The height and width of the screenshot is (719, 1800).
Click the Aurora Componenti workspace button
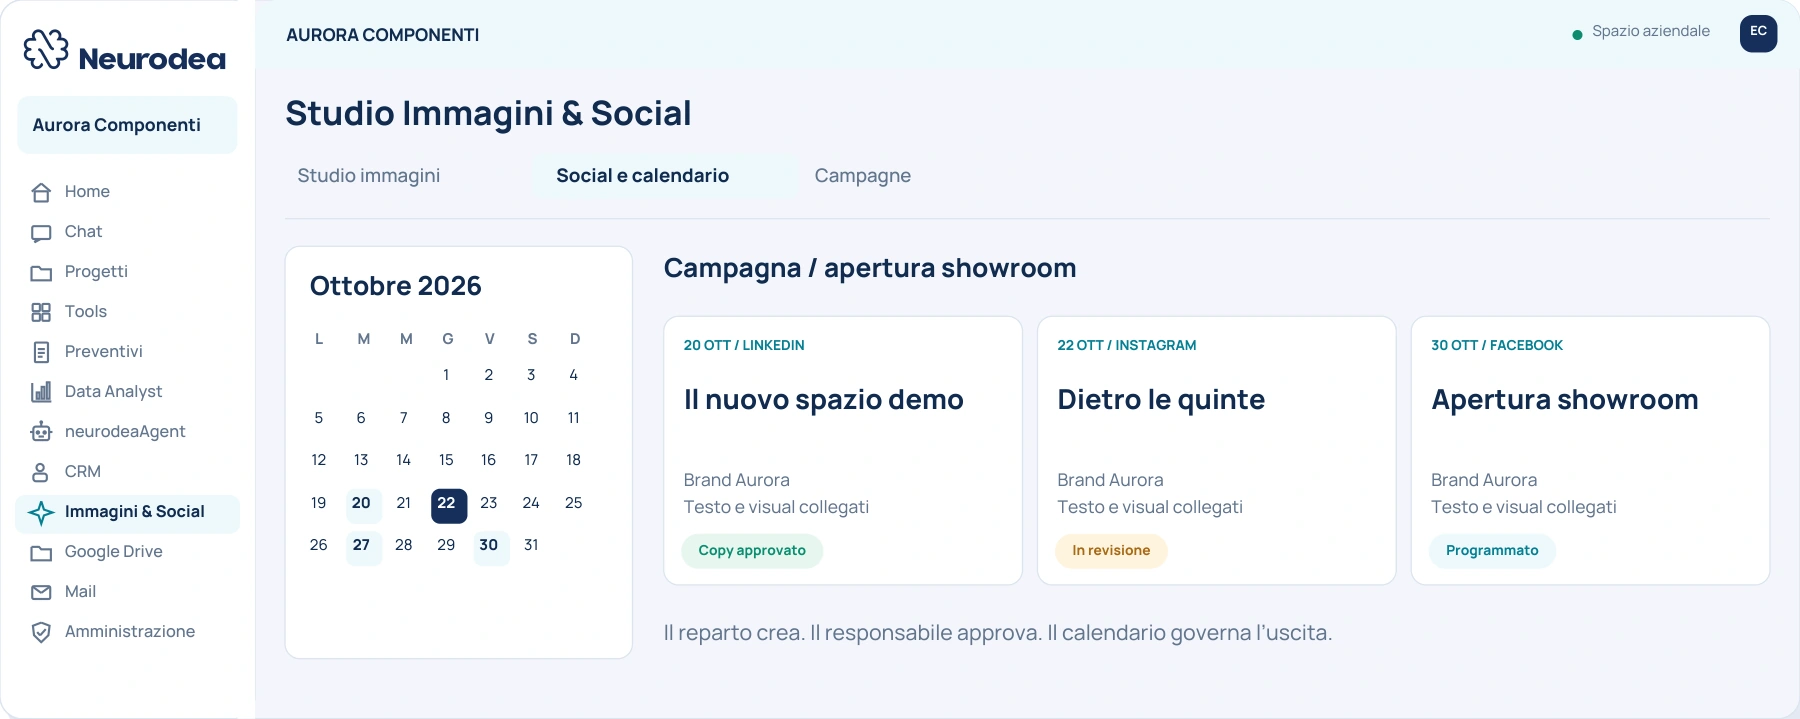127,125
